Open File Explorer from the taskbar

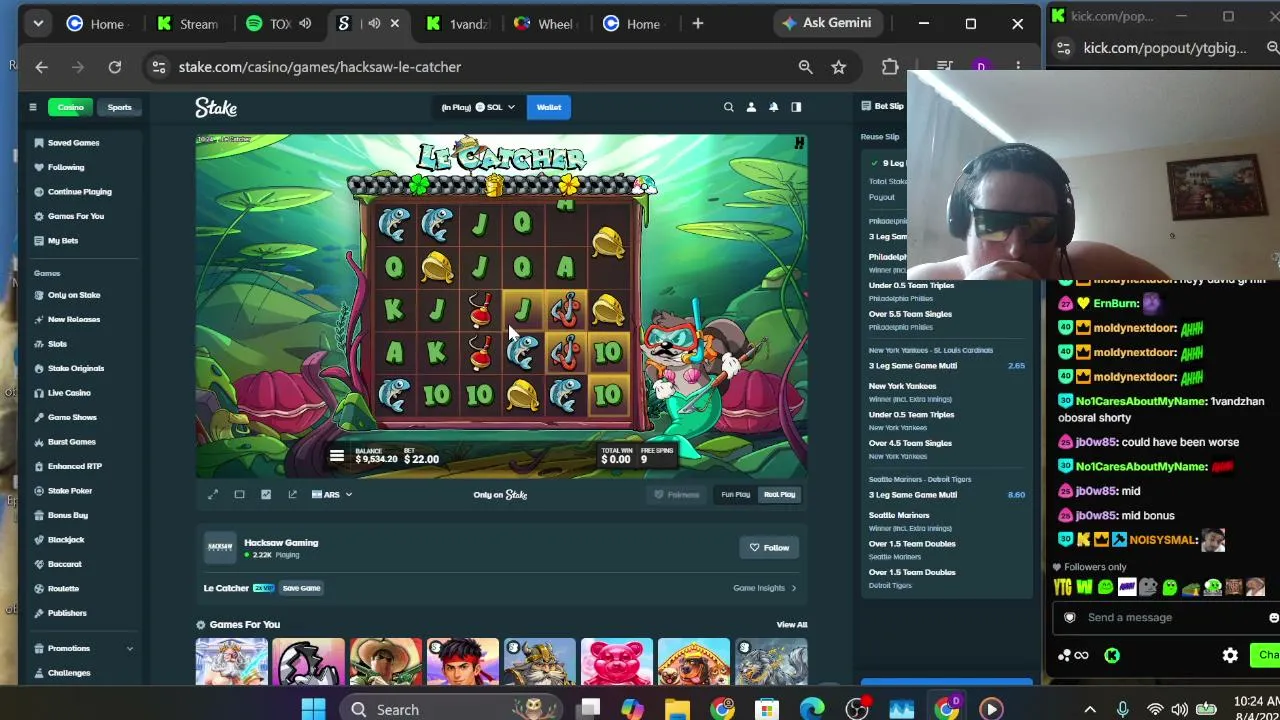677,709
